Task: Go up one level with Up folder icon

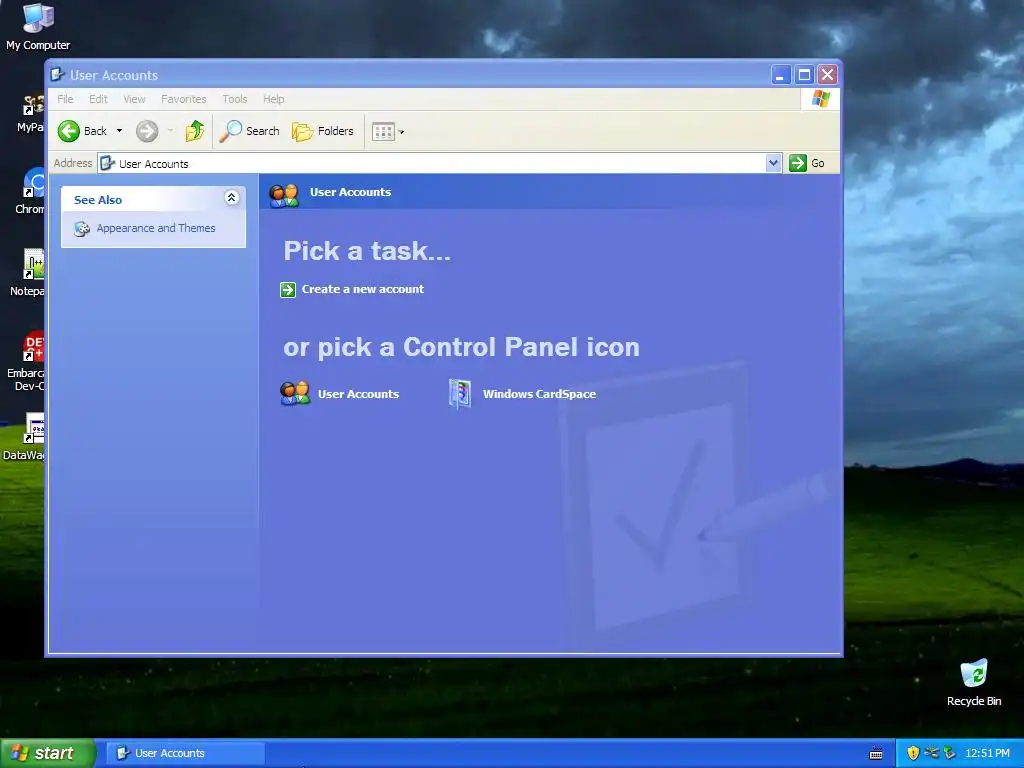Action: [195, 131]
